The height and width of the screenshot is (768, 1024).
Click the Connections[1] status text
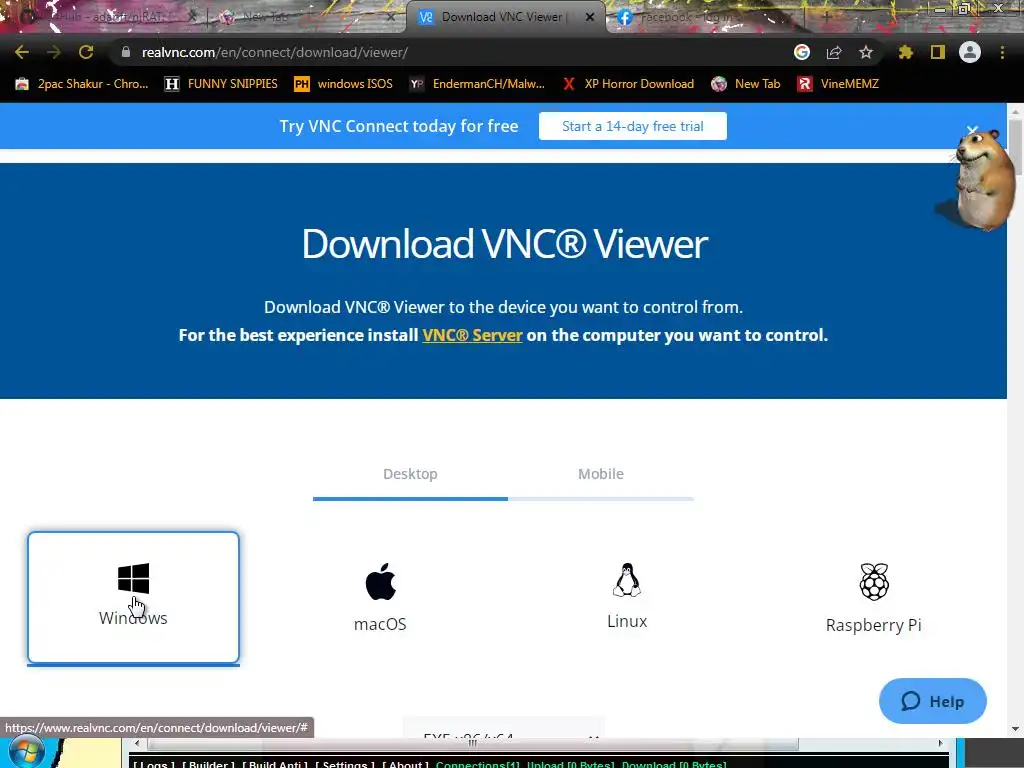pos(477,764)
